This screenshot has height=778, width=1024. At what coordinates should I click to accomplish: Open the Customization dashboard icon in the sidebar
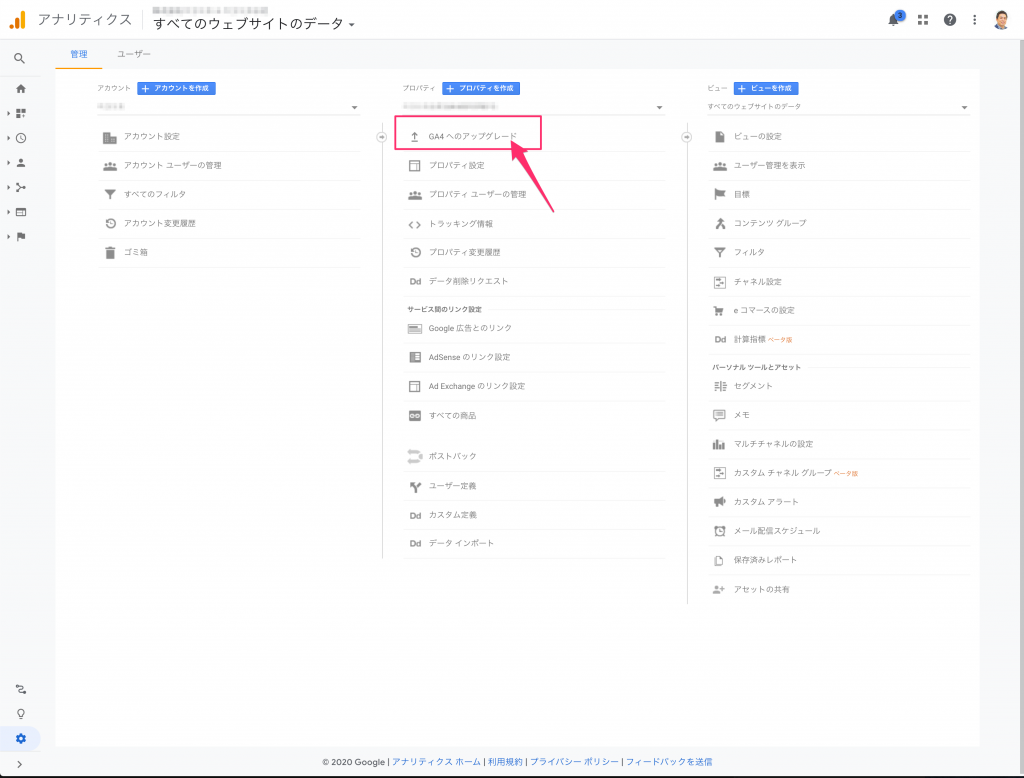21,113
